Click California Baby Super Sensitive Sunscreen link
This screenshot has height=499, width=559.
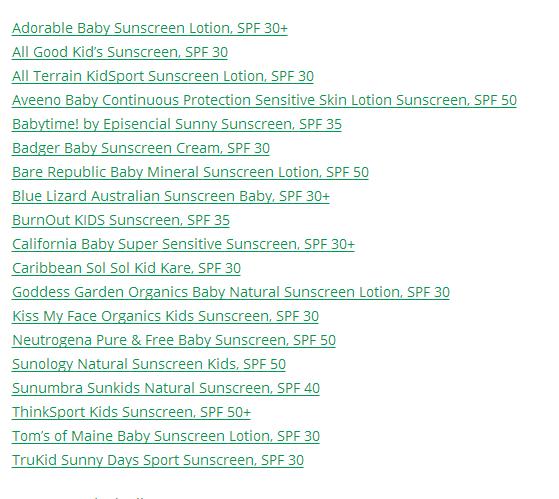coord(183,244)
